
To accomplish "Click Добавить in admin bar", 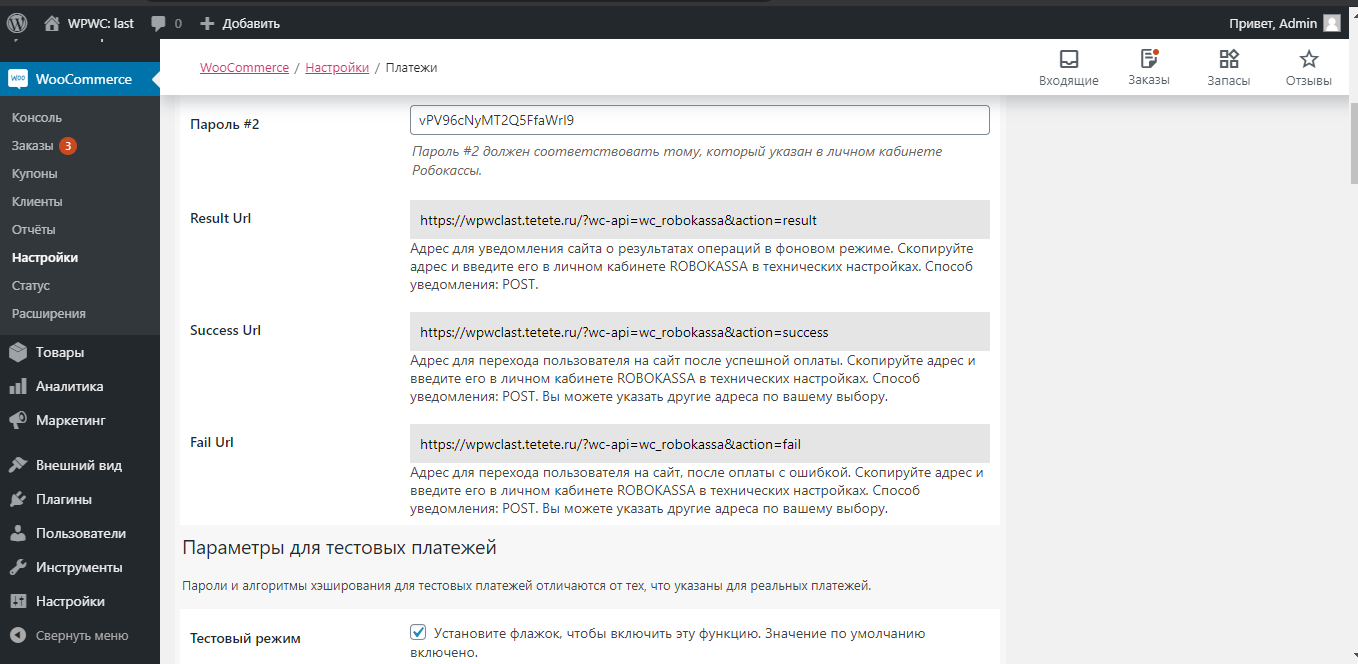I will coord(251,23).
